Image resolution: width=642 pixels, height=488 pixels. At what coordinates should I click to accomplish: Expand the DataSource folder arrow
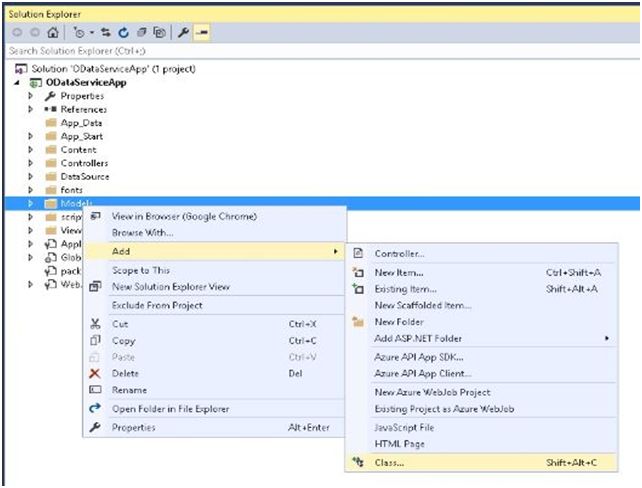pos(30,176)
